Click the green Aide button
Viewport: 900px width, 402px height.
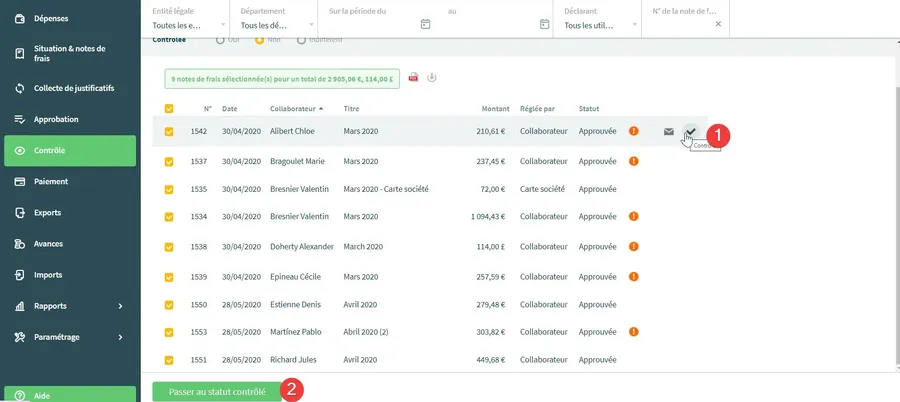(x=69, y=394)
